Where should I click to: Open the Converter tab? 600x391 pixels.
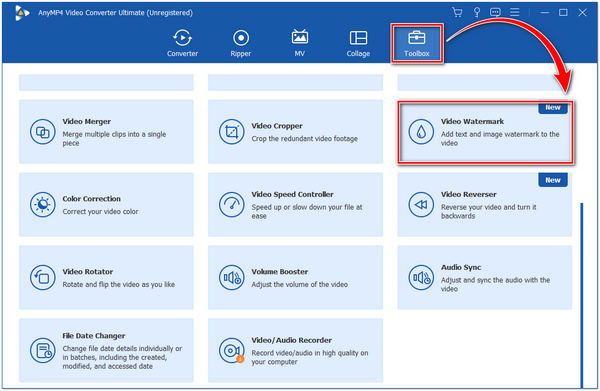(x=182, y=44)
